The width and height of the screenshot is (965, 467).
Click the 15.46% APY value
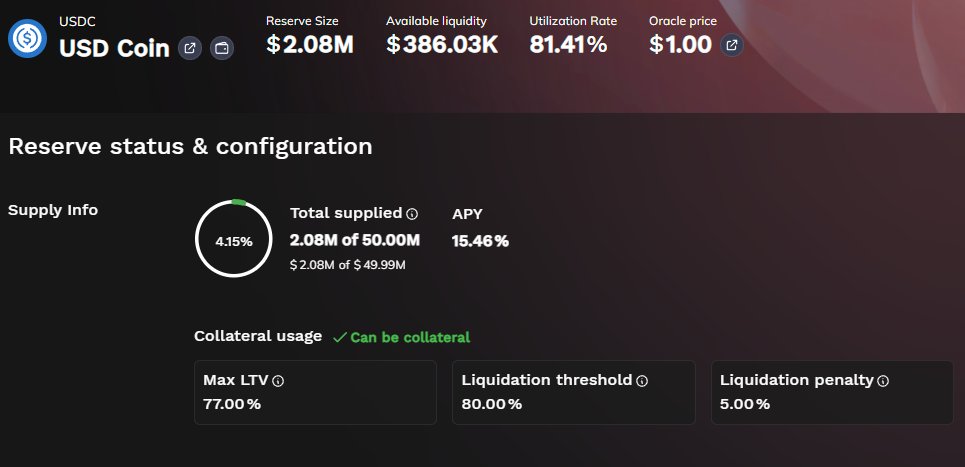point(480,241)
